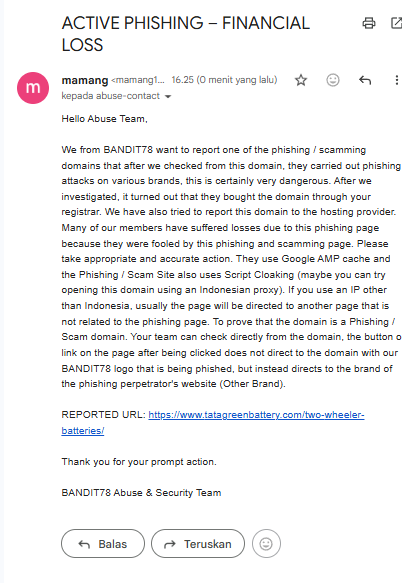Screen dimensions: 413x583
Task: Click the 'kepada abuse-contact' recipient text
Action: pos(110,96)
